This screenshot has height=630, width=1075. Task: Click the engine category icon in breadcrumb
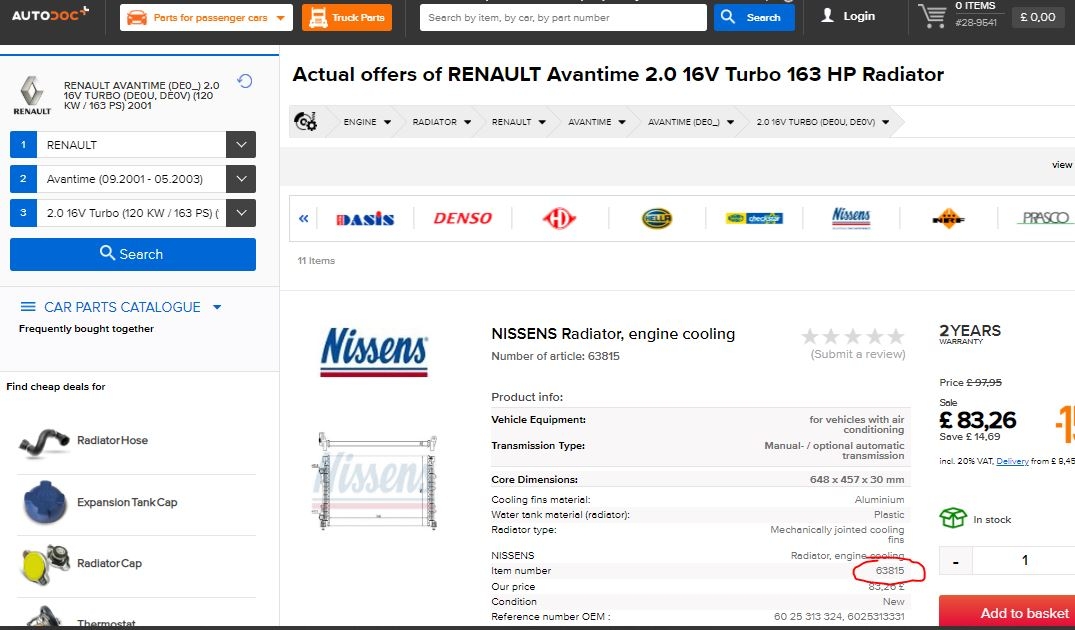(305, 122)
